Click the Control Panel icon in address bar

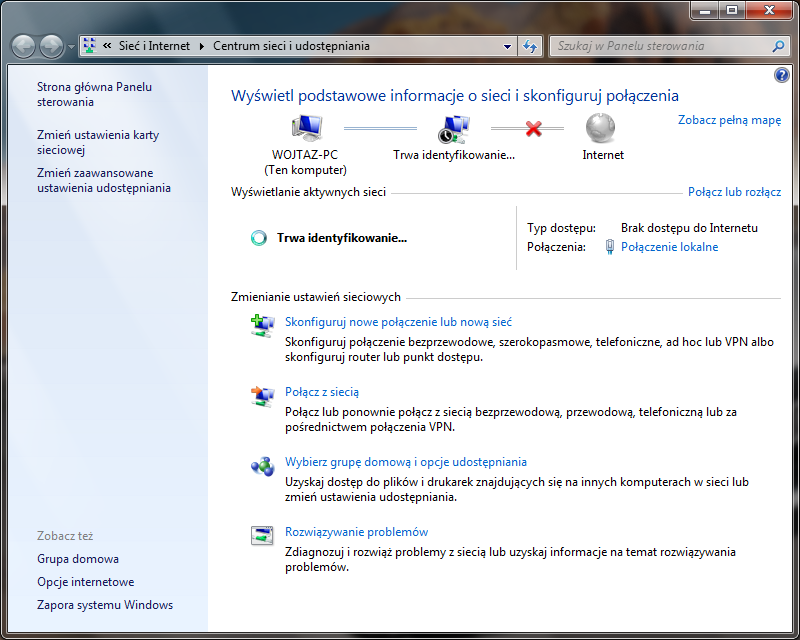pos(90,46)
